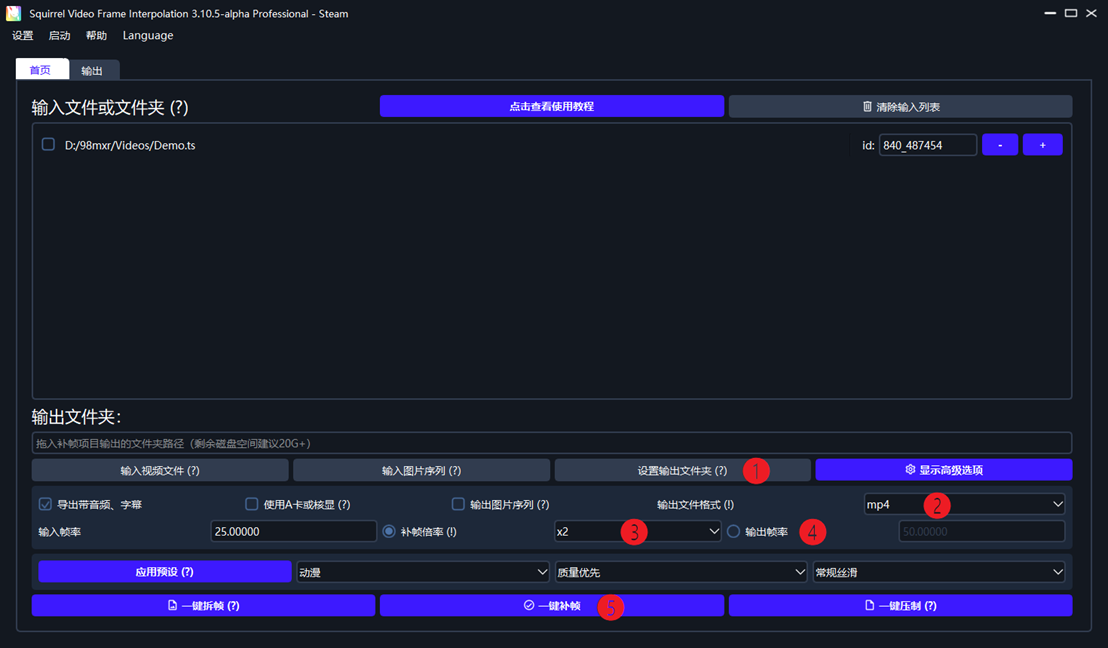Click the plus button next to id

tap(1042, 145)
